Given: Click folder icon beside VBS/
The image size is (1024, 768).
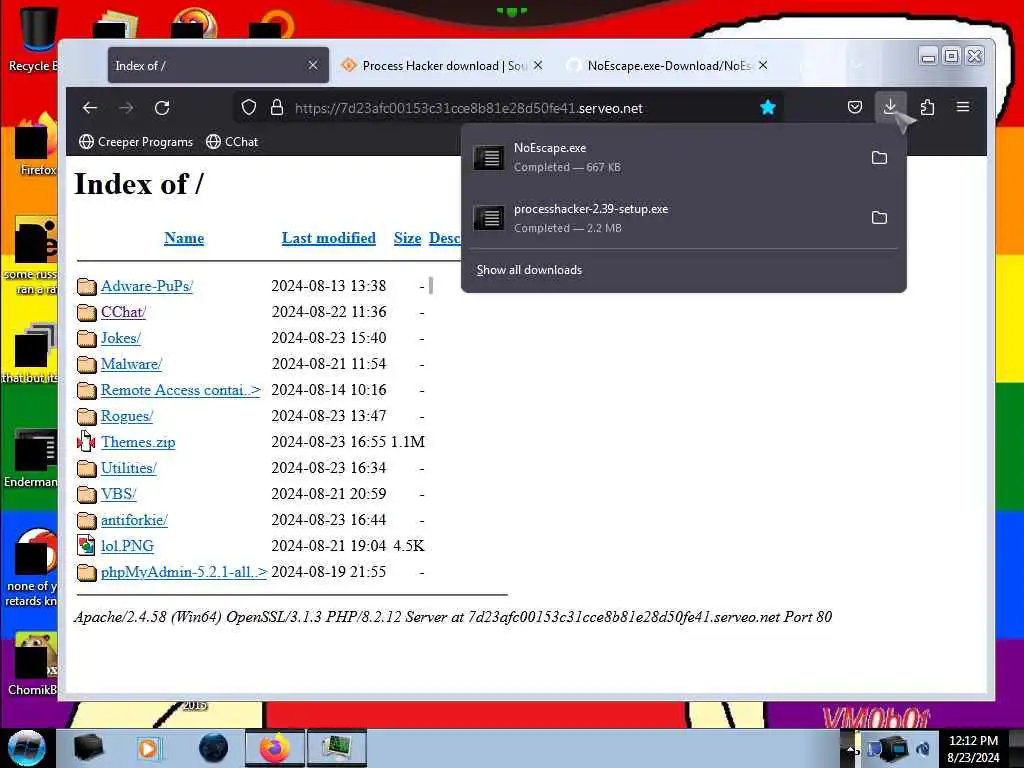Looking at the screenshot, I should (x=86, y=494).
